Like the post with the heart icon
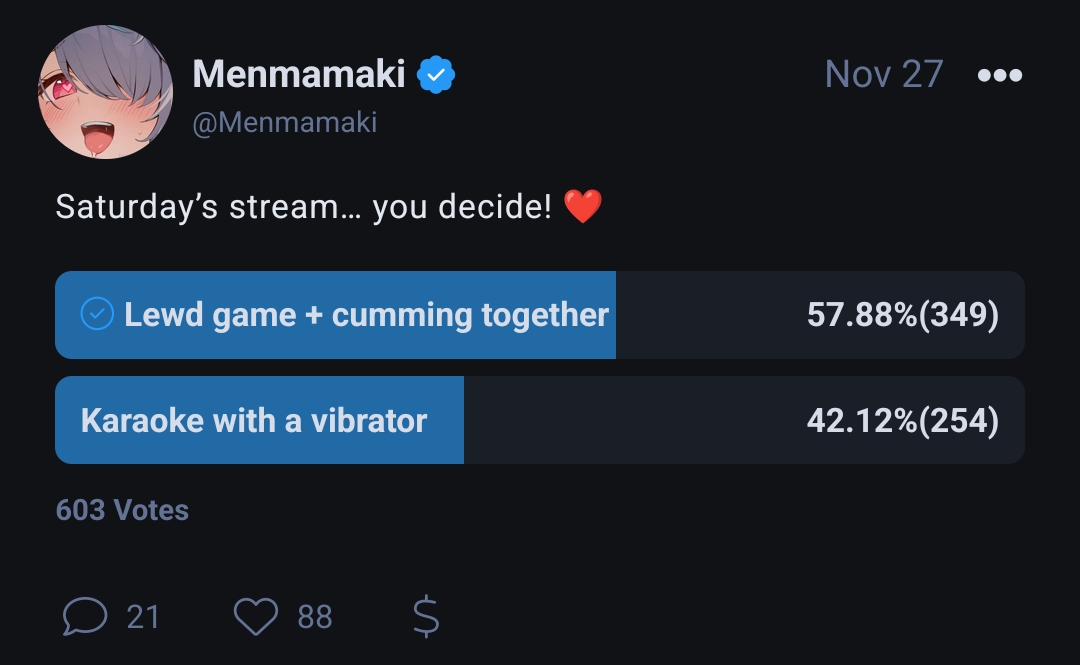The height and width of the screenshot is (665, 1080). pos(256,616)
